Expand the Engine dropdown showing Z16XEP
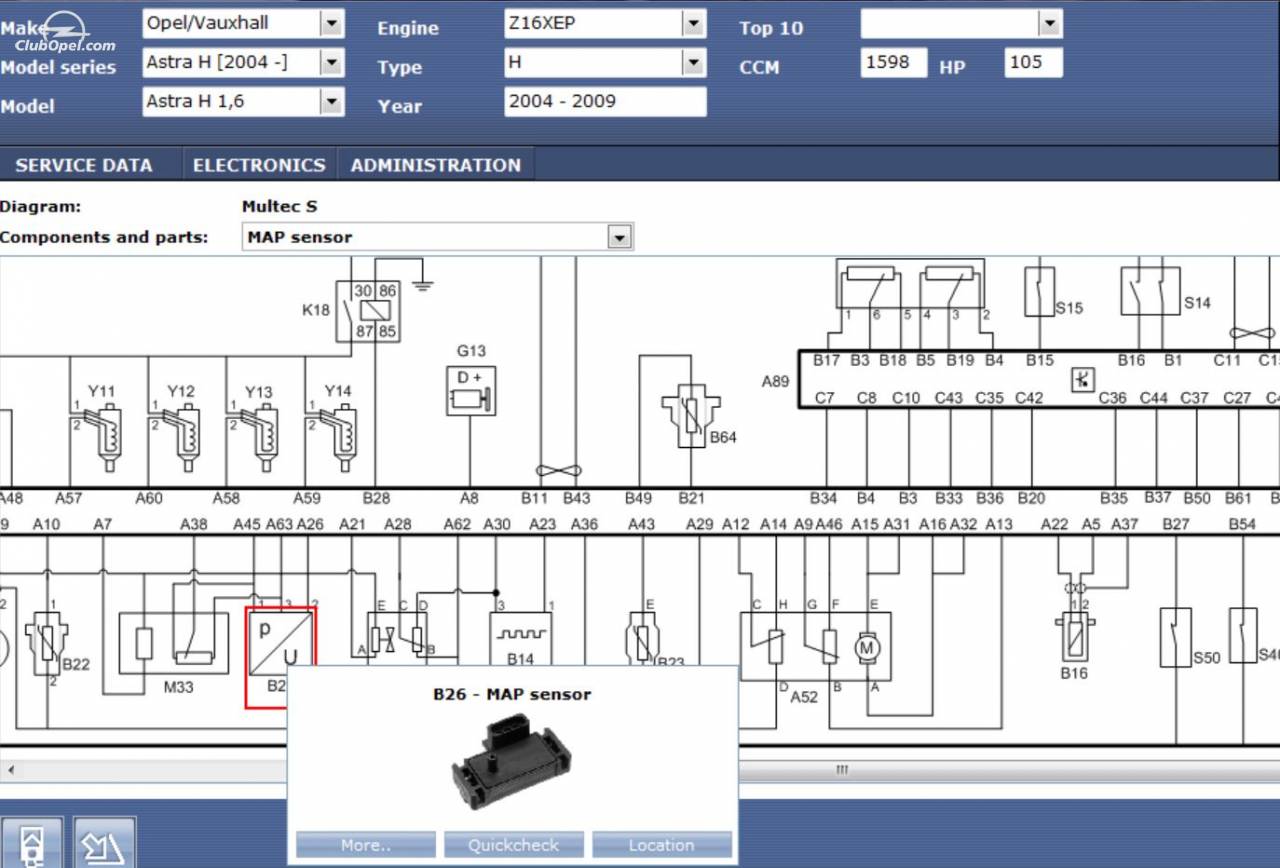Image resolution: width=1280 pixels, height=868 pixels. click(x=693, y=23)
